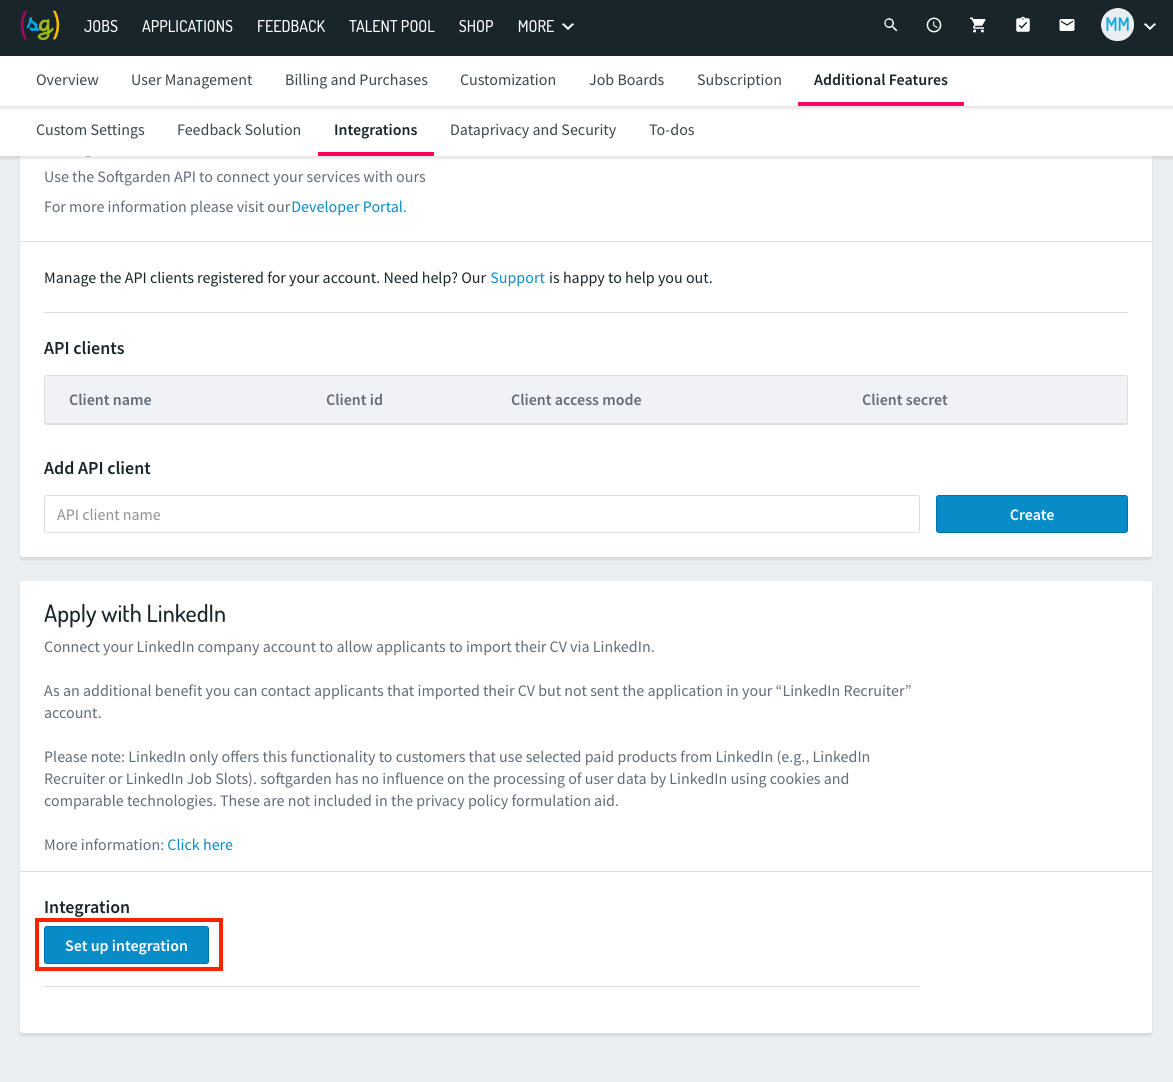The image size is (1173, 1082).
Task: Click the MM user avatar
Action: tap(1117, 25)
